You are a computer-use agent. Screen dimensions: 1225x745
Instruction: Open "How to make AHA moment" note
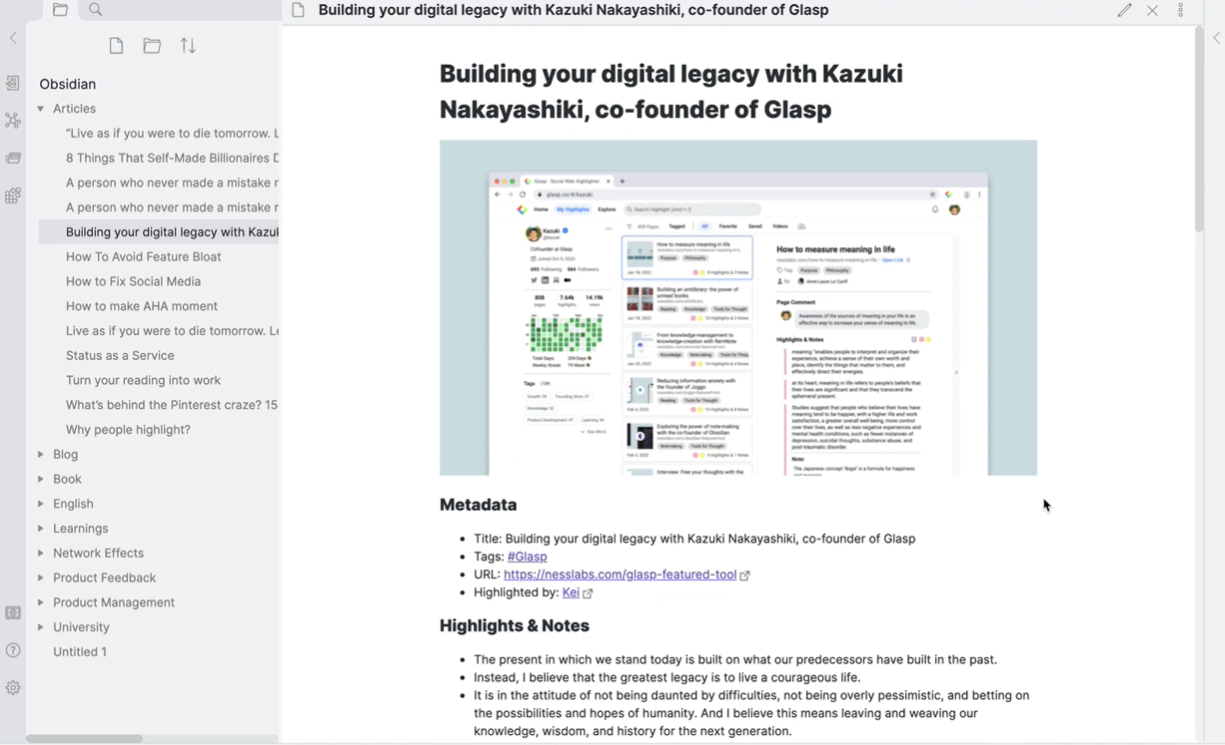(141, 306)
